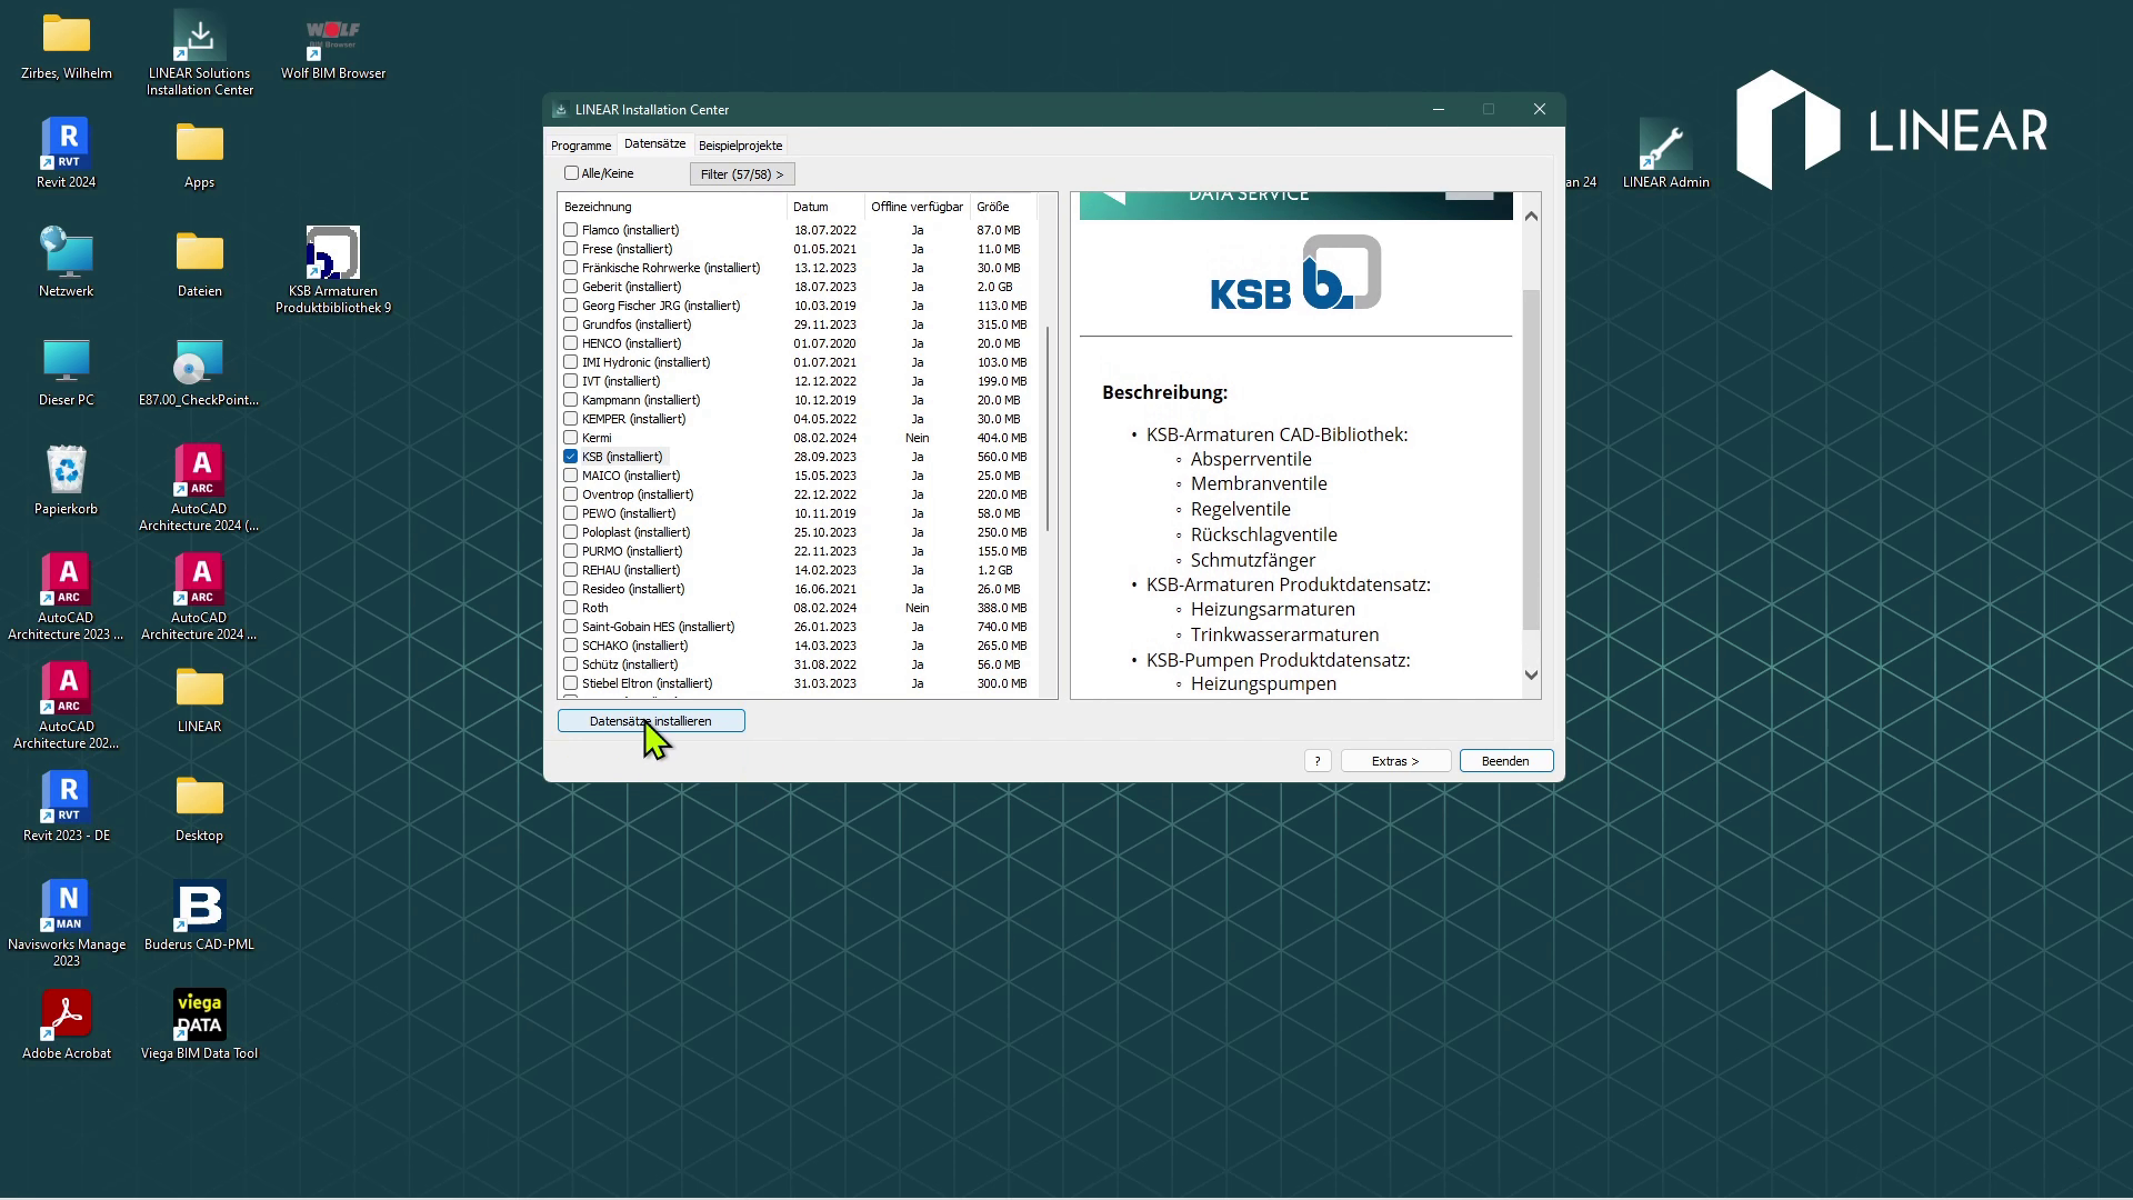
Task: Open the Beispielprojekte tab
Action: pyautogui.click(x=740, y=145)
